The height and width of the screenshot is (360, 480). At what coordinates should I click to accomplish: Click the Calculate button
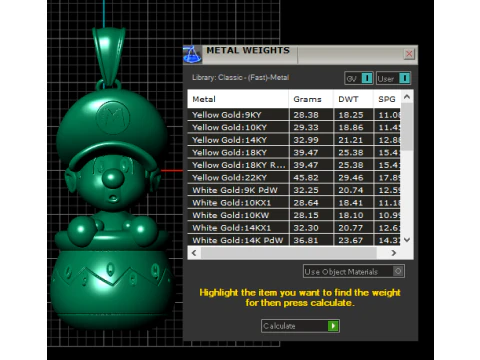pos(300,326)
